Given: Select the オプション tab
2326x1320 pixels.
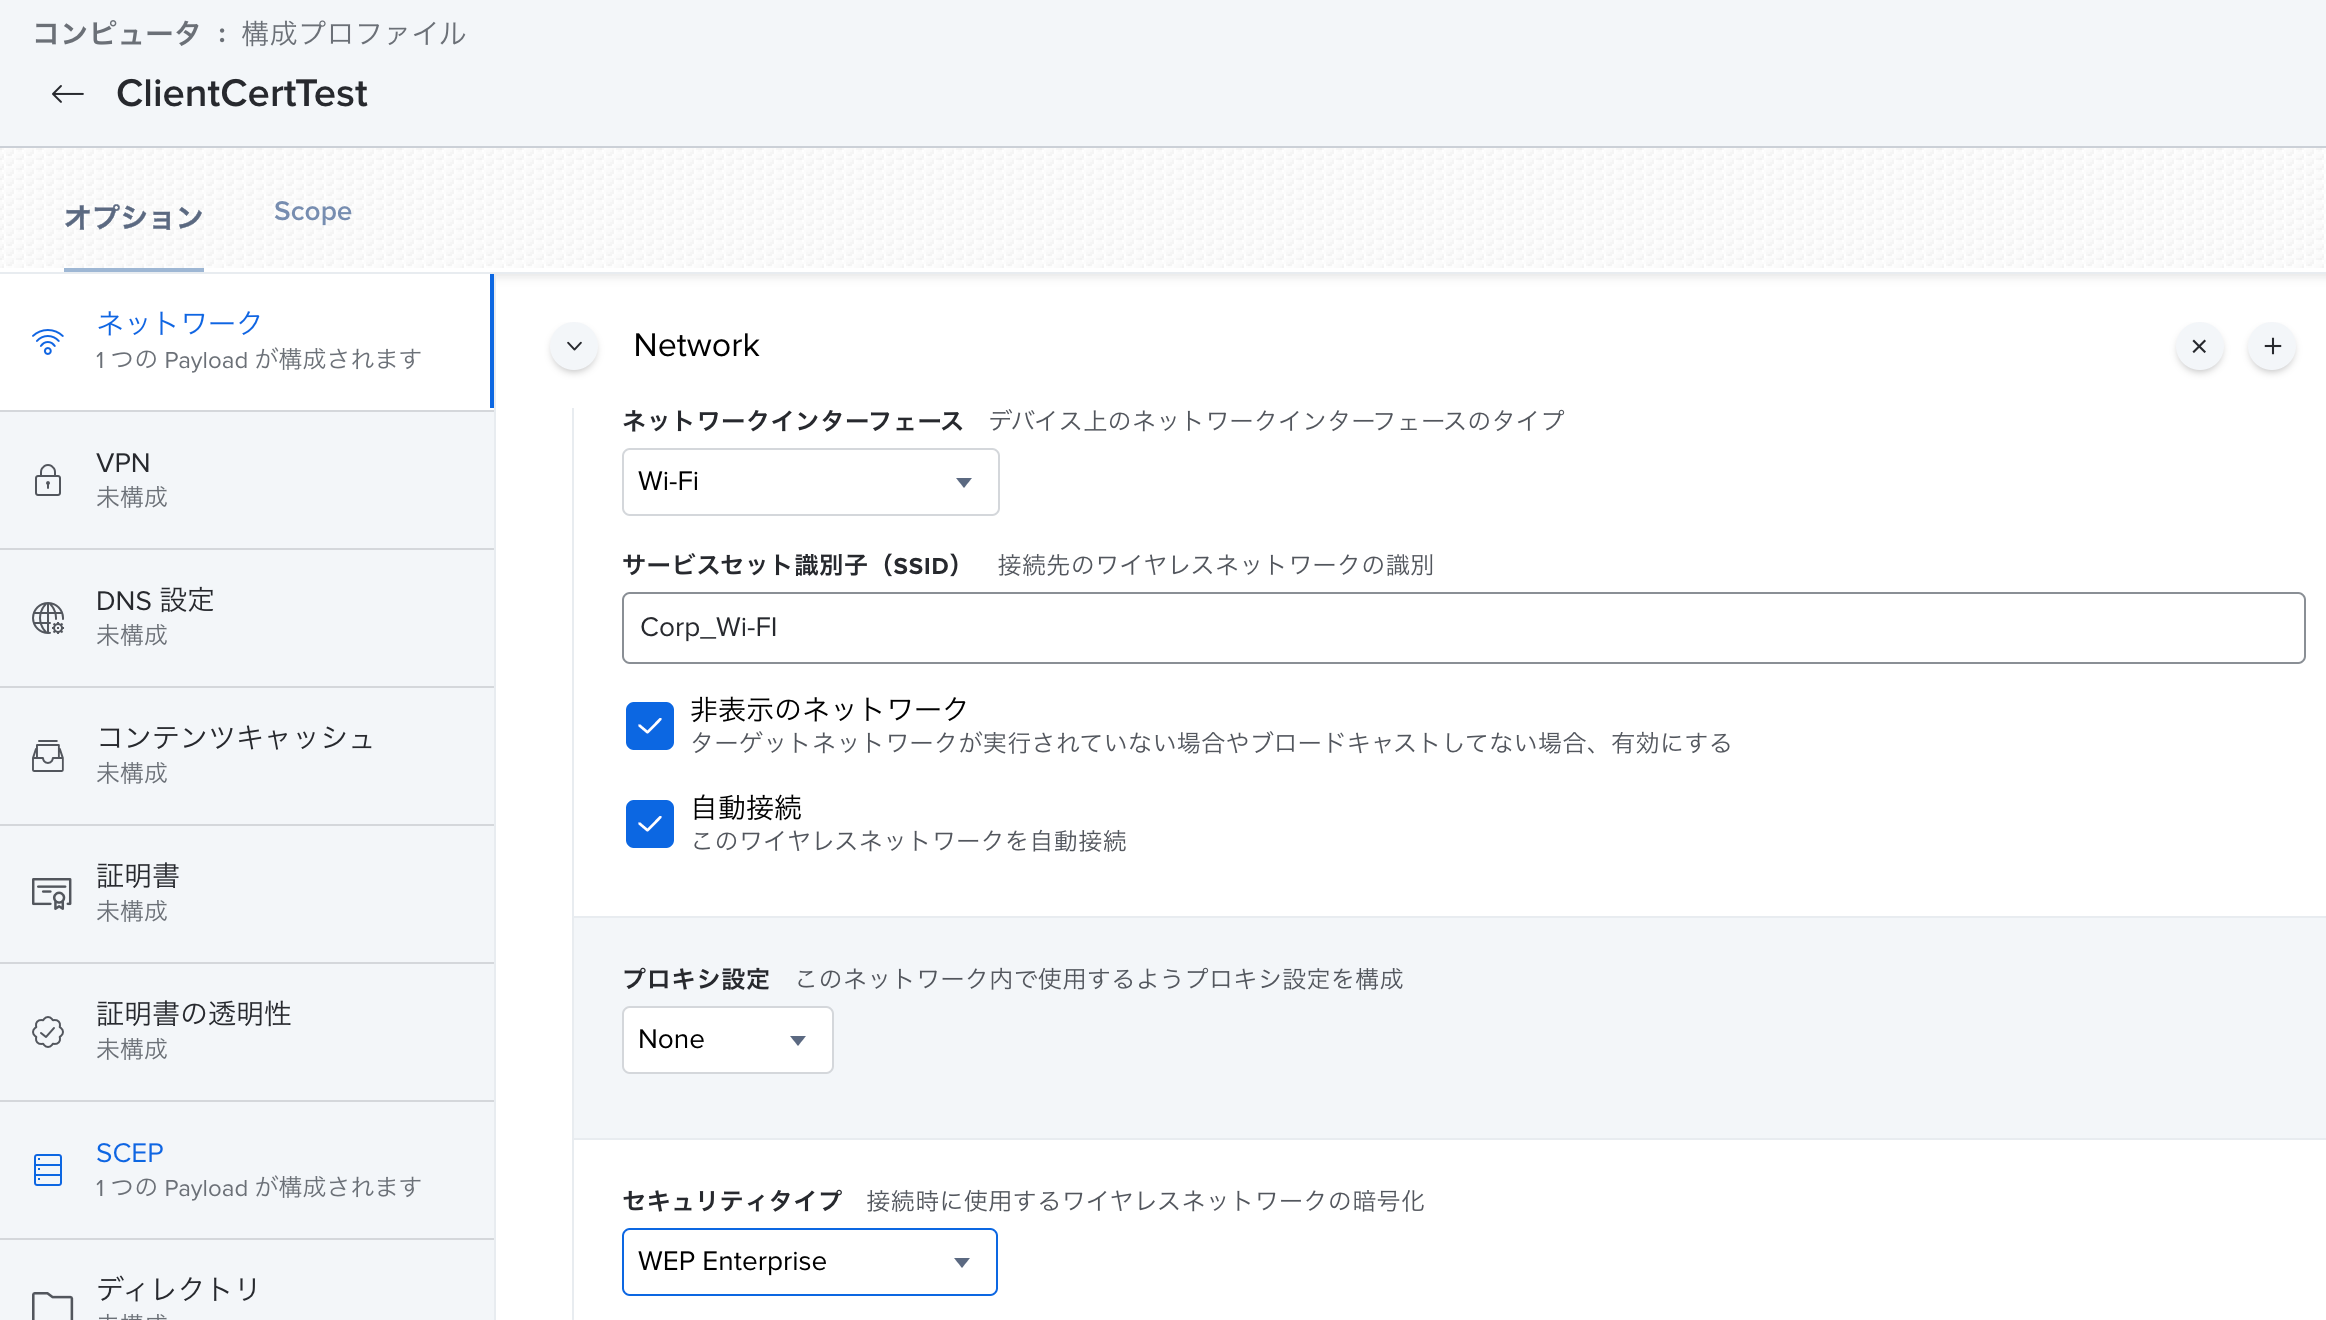Looking at the screenshot, I should (134, 217).
